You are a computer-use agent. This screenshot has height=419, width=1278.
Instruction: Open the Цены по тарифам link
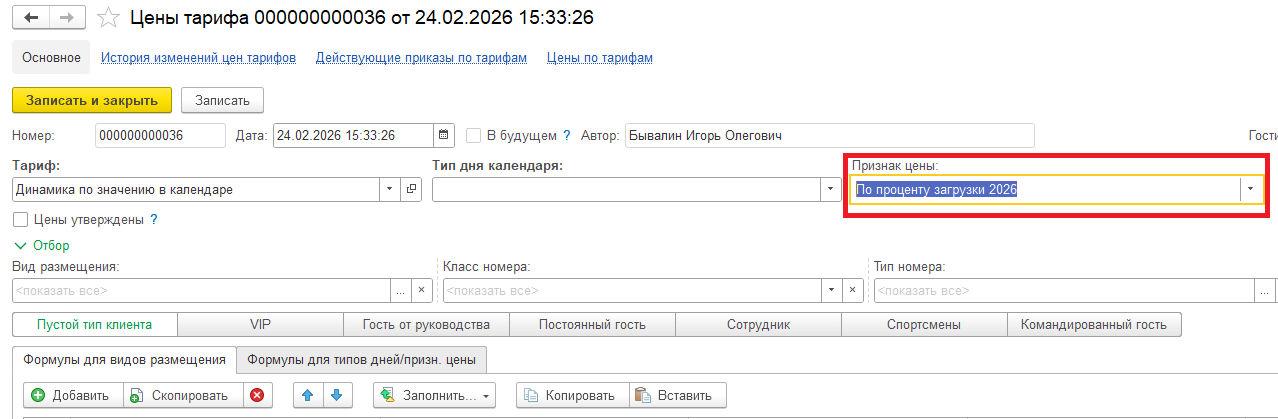pos(600,58)
